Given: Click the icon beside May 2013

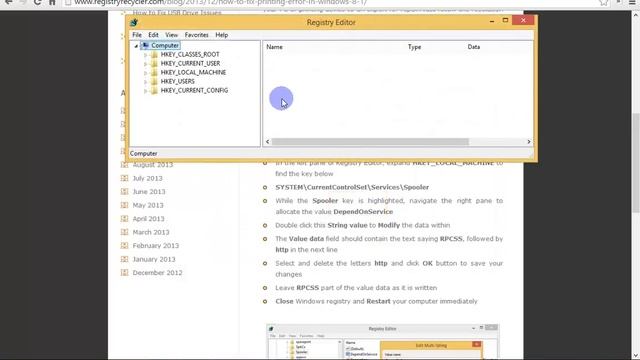Looking at the screenshot, I should tap(124, 205).
